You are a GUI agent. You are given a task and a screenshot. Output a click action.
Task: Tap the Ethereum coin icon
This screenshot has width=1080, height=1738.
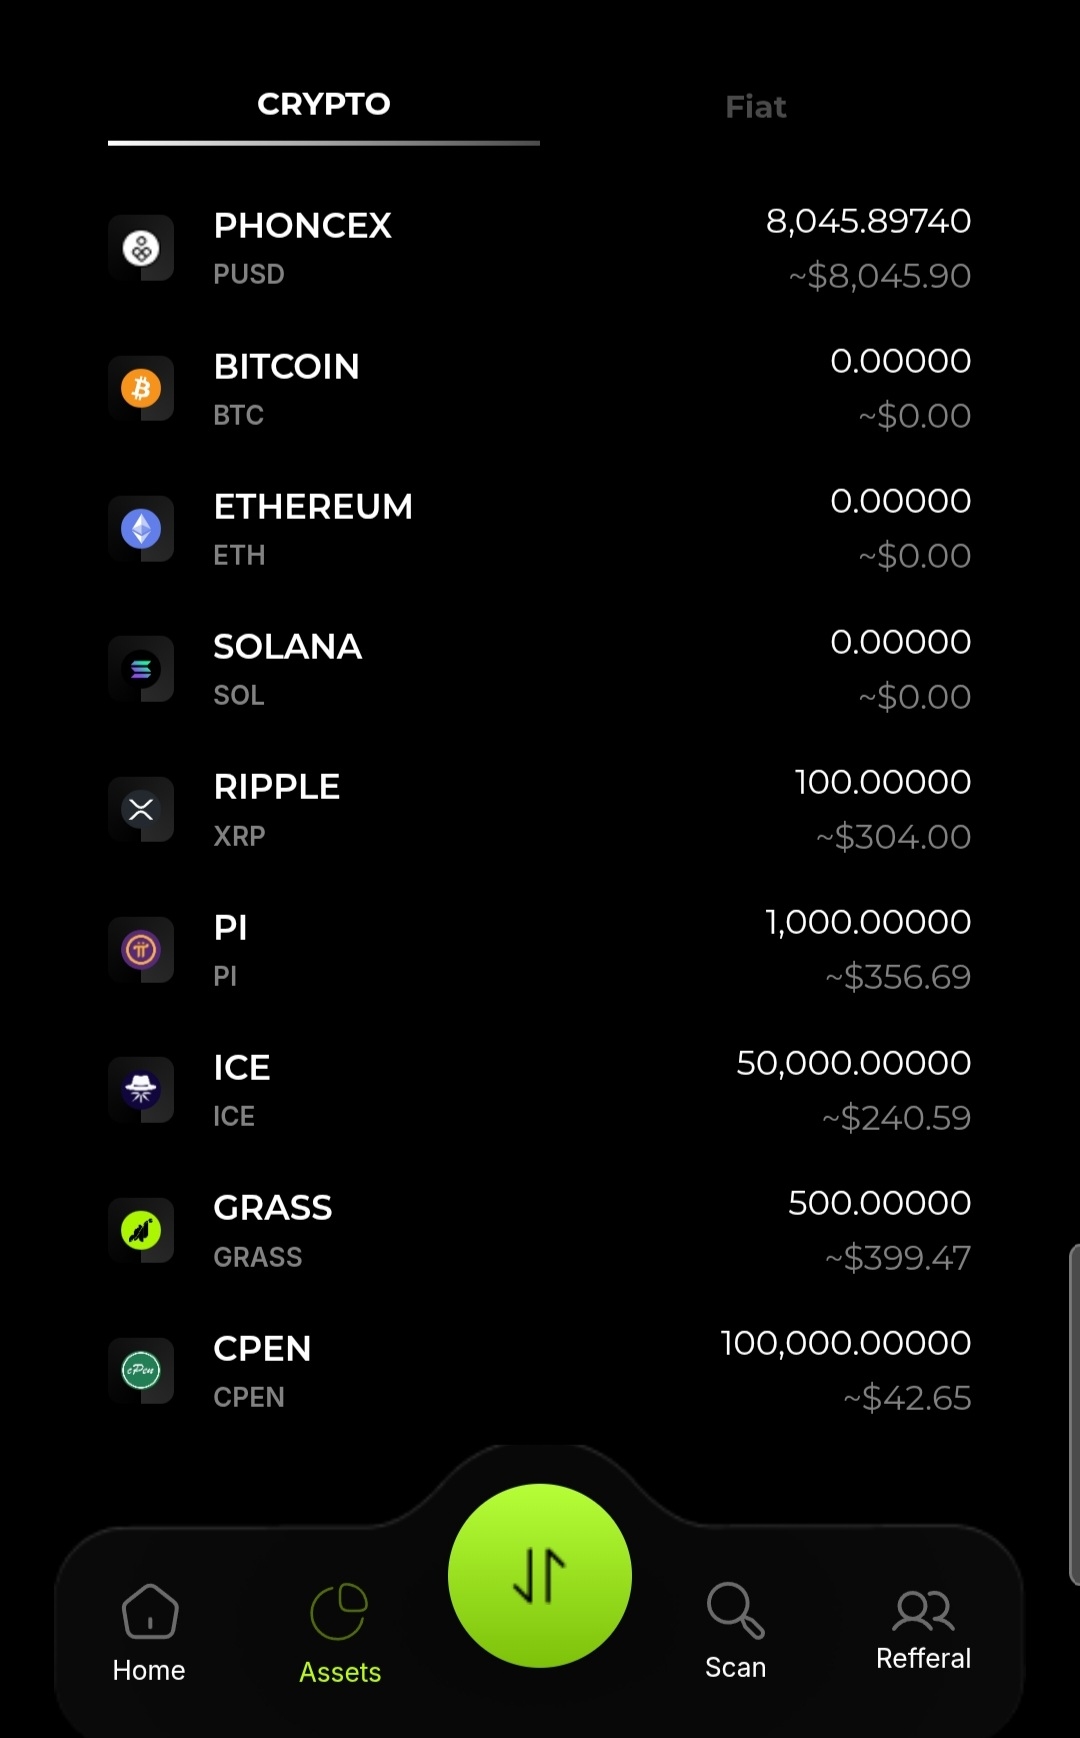click(141, 528)
